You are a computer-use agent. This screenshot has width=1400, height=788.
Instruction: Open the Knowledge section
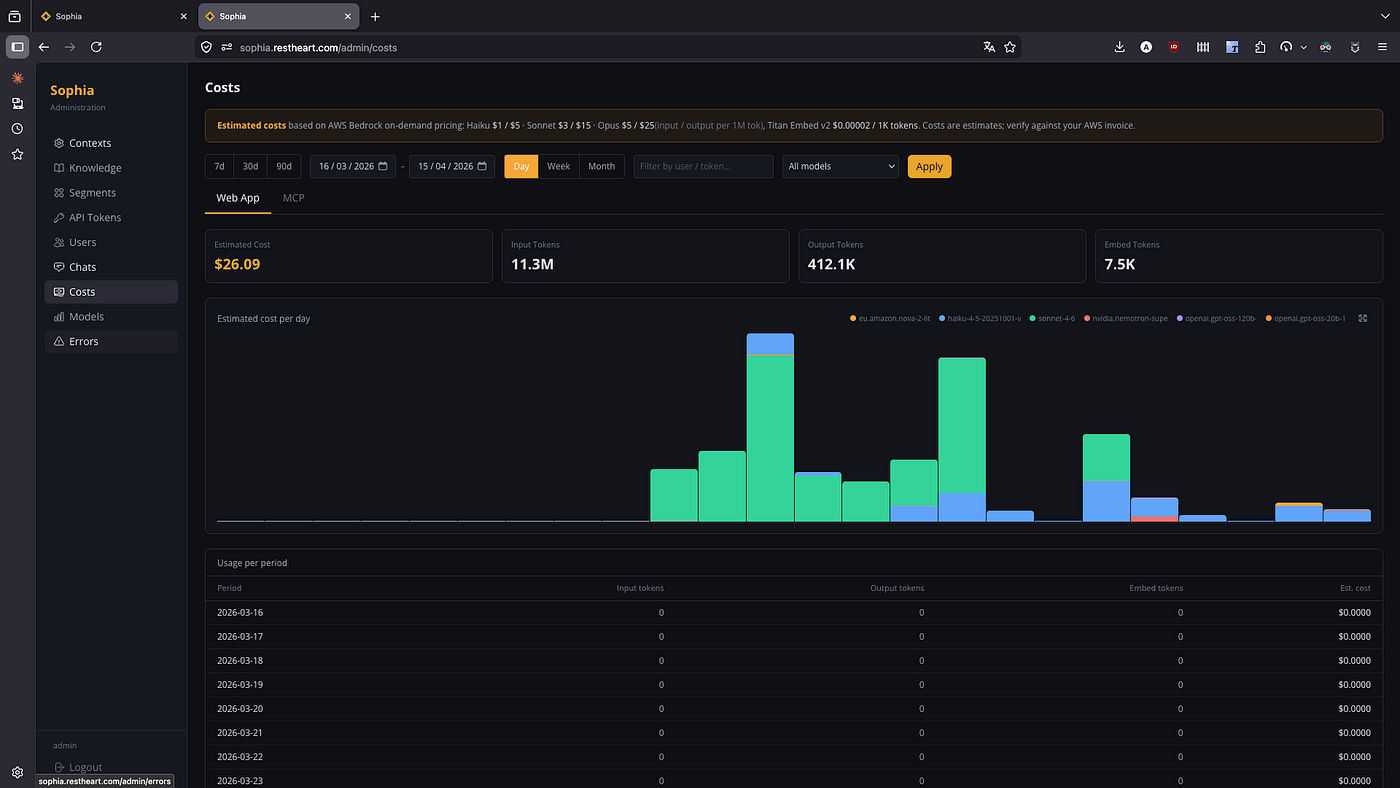coord(111,168)
